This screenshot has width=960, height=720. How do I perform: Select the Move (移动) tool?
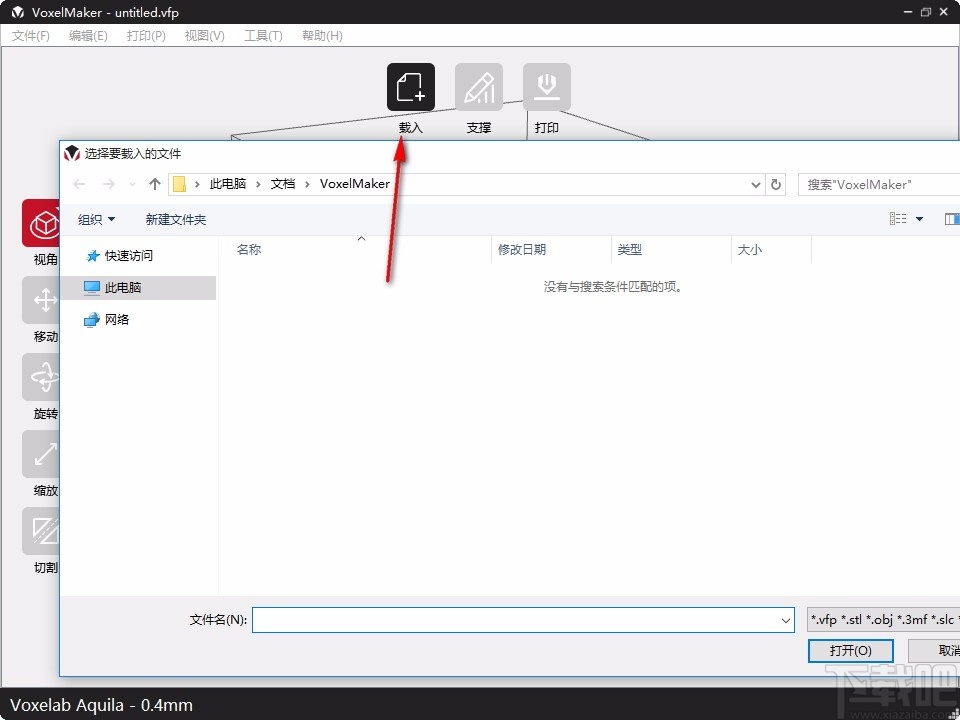tap(41, 300)
